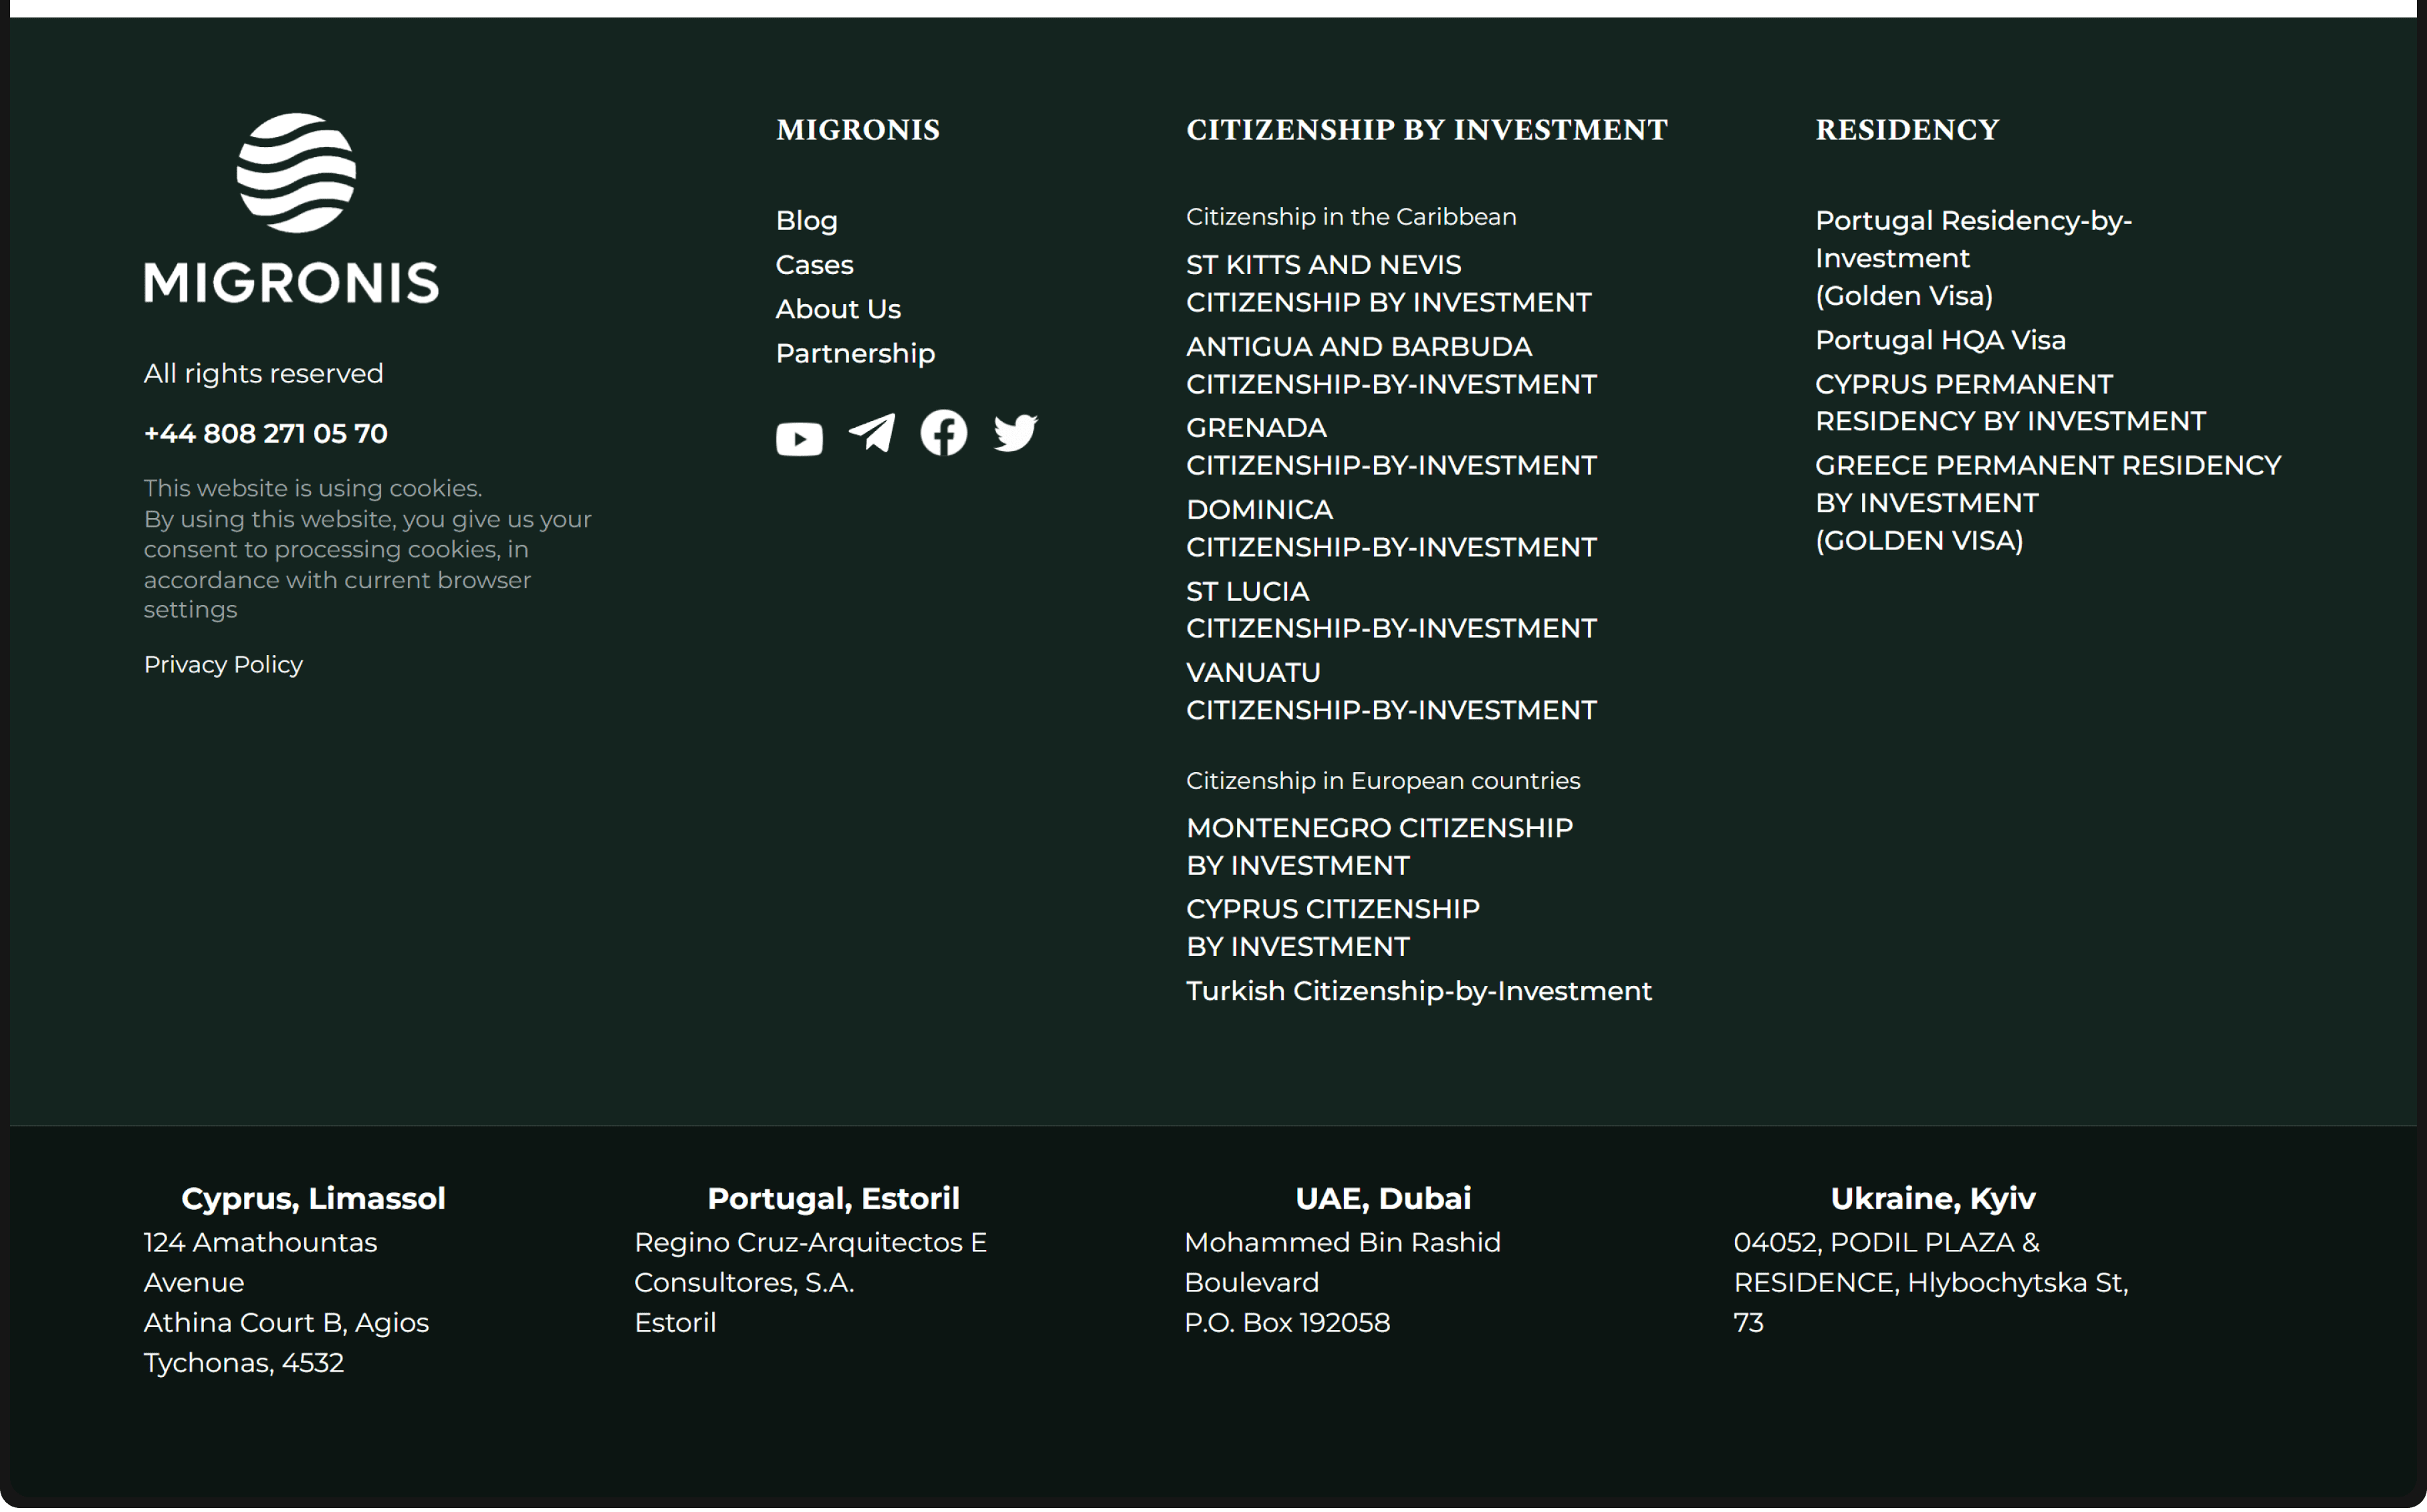Click the Facebook icon in footer
The image size is (2427, 1512).
pyautogui.click(x=943, y=433)
